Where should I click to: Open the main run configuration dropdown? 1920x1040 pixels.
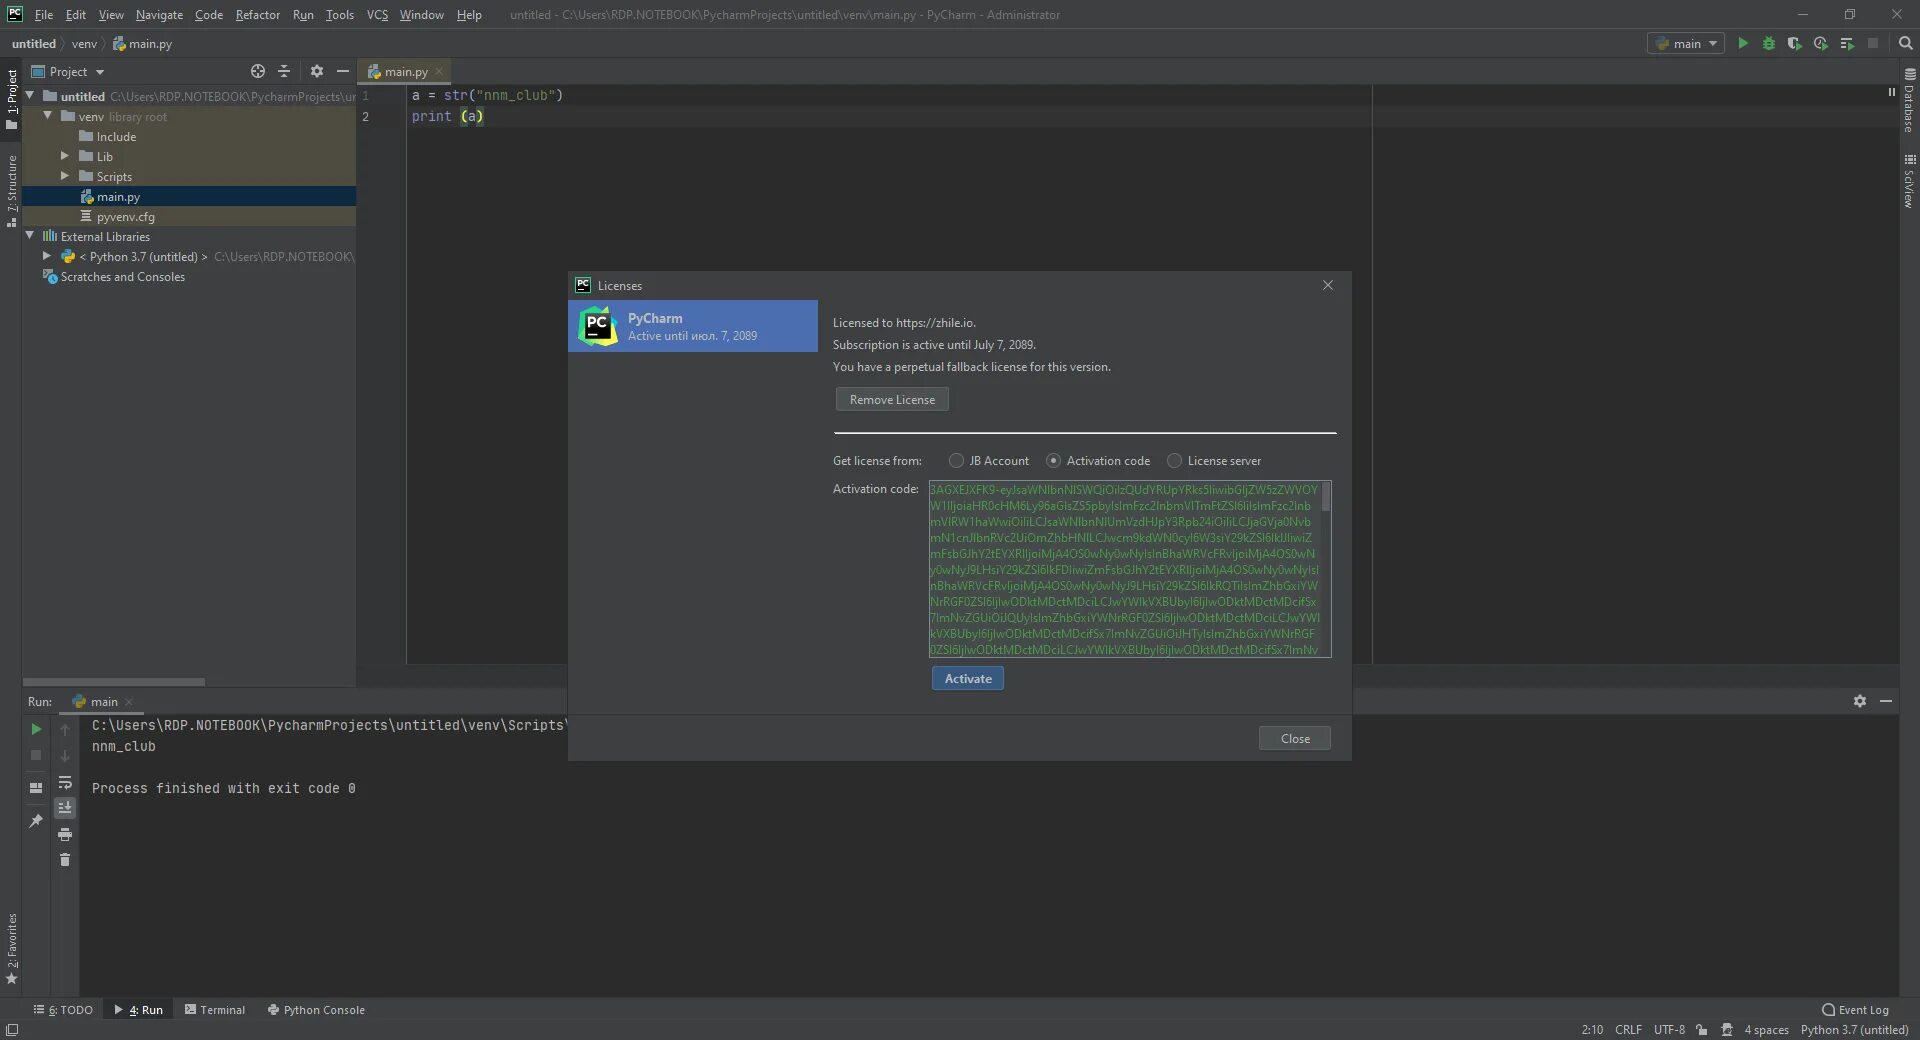coord(1686,43)
